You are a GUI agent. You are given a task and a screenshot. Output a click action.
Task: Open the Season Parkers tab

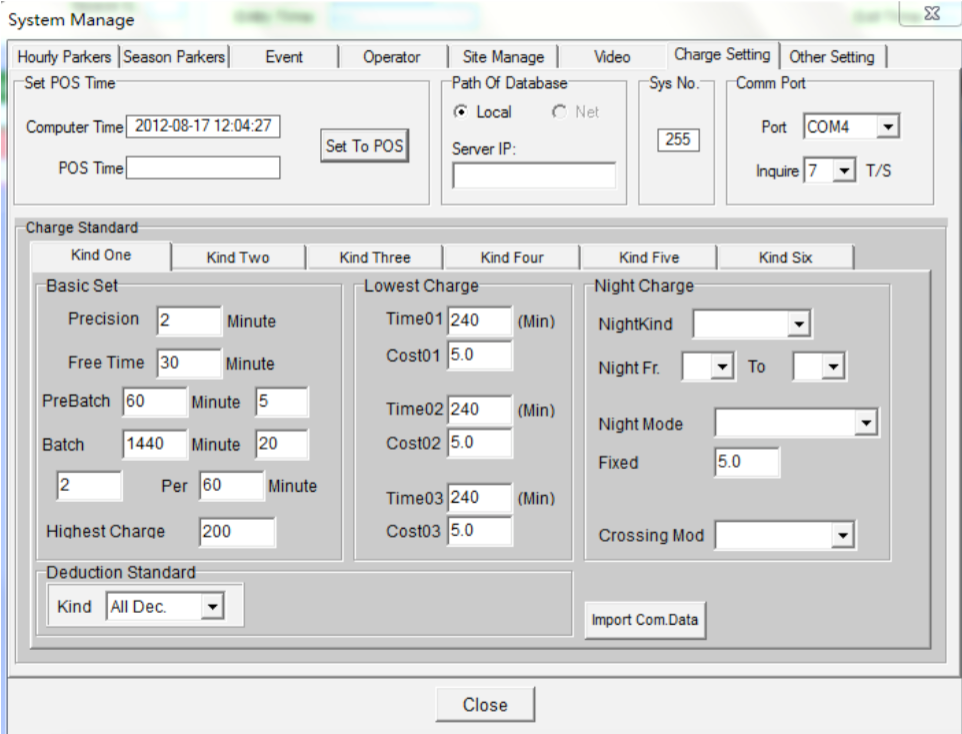tap(177, 57)
